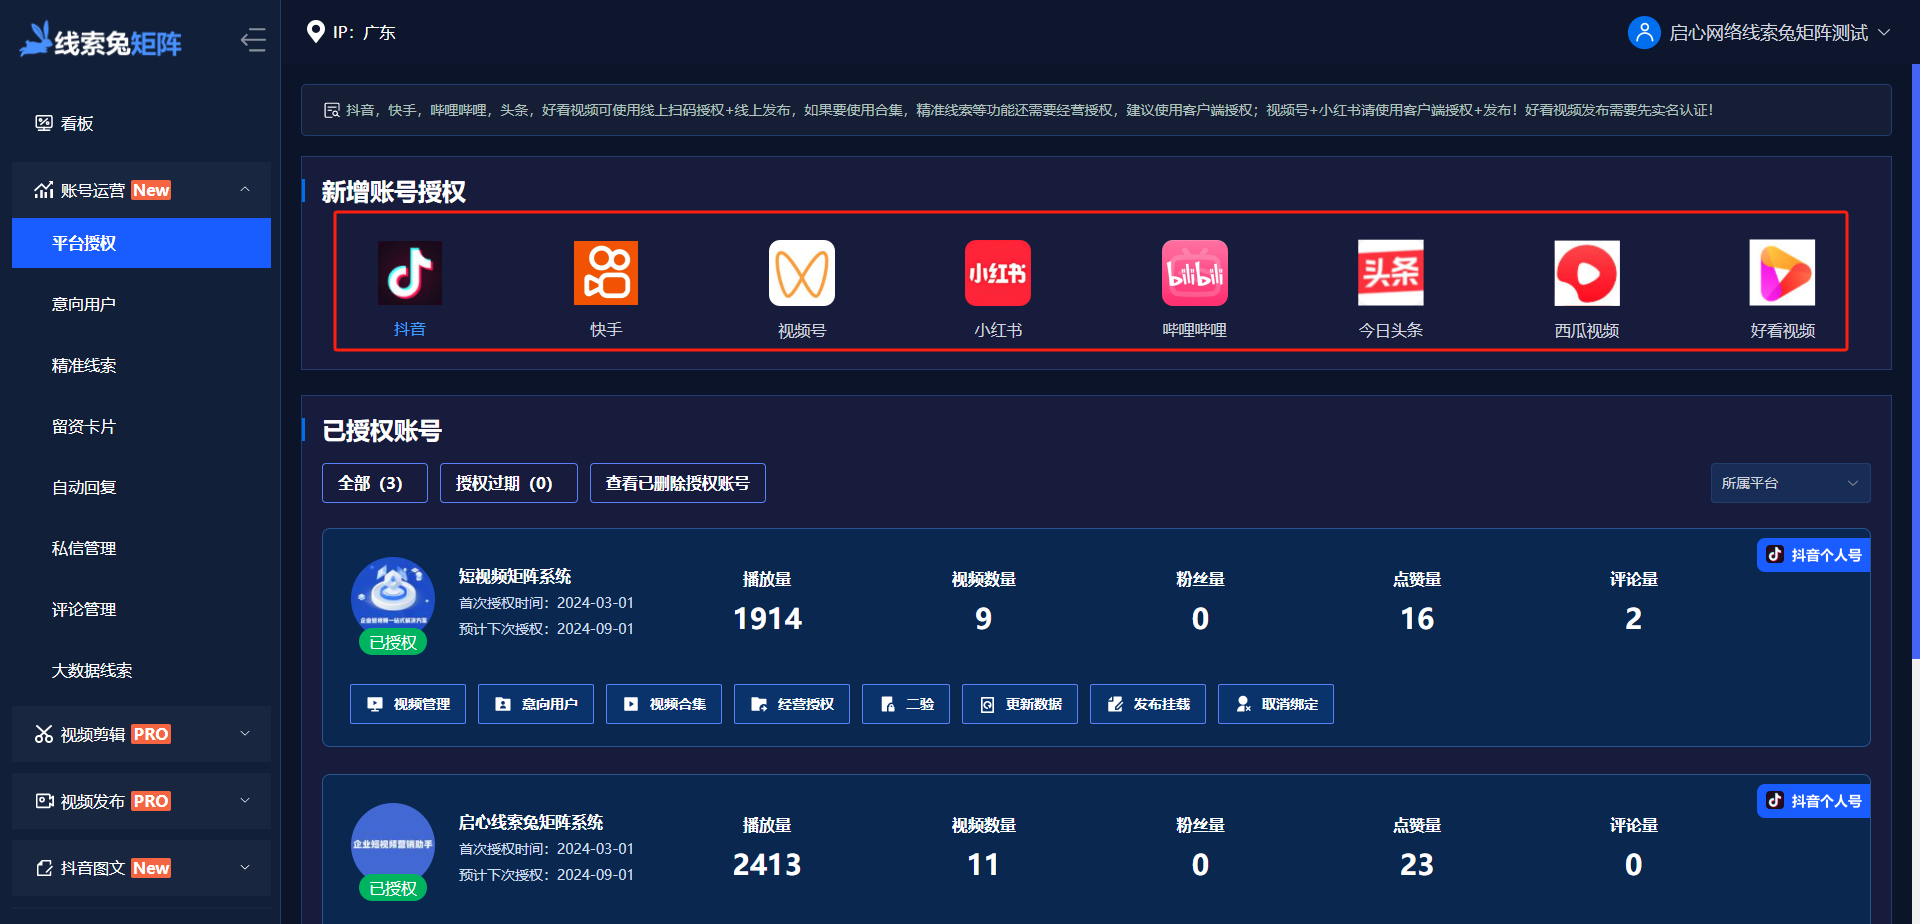
Task: Open avatar of 短视频矩阵系统 account
Action: 393,597
